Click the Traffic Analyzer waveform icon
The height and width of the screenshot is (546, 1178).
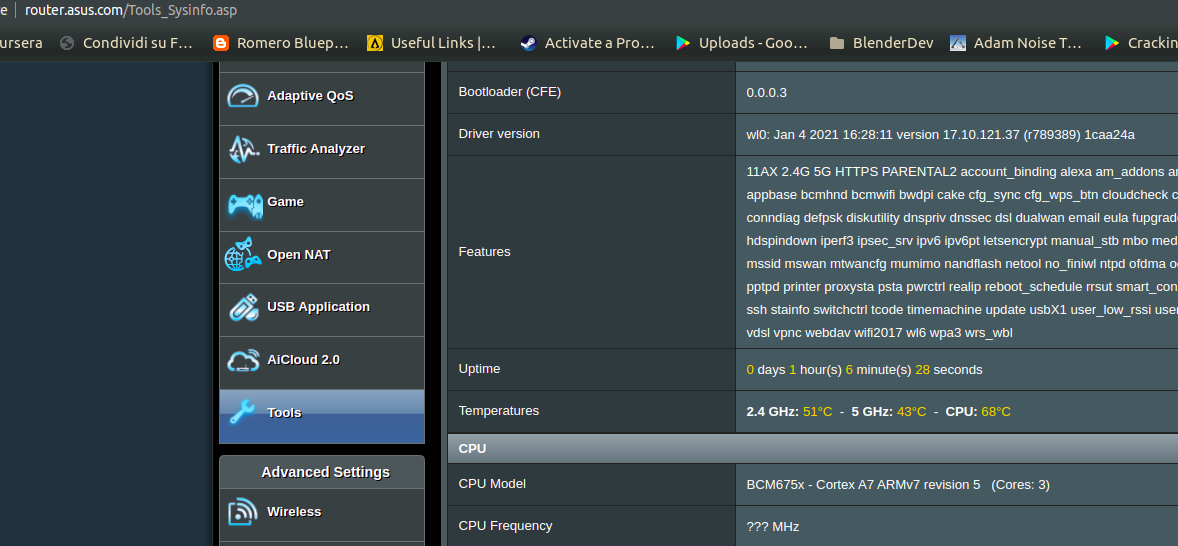coord(243,149)
